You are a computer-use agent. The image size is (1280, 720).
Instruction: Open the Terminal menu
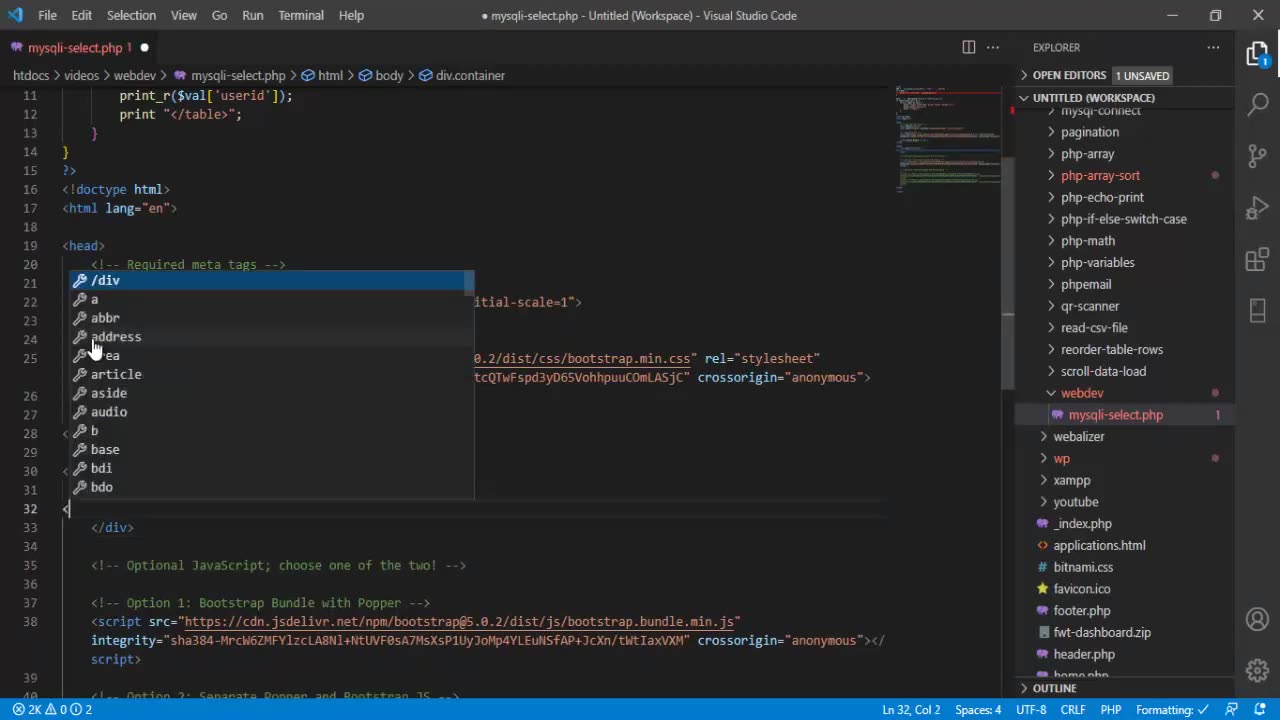[x=301, y=15]
